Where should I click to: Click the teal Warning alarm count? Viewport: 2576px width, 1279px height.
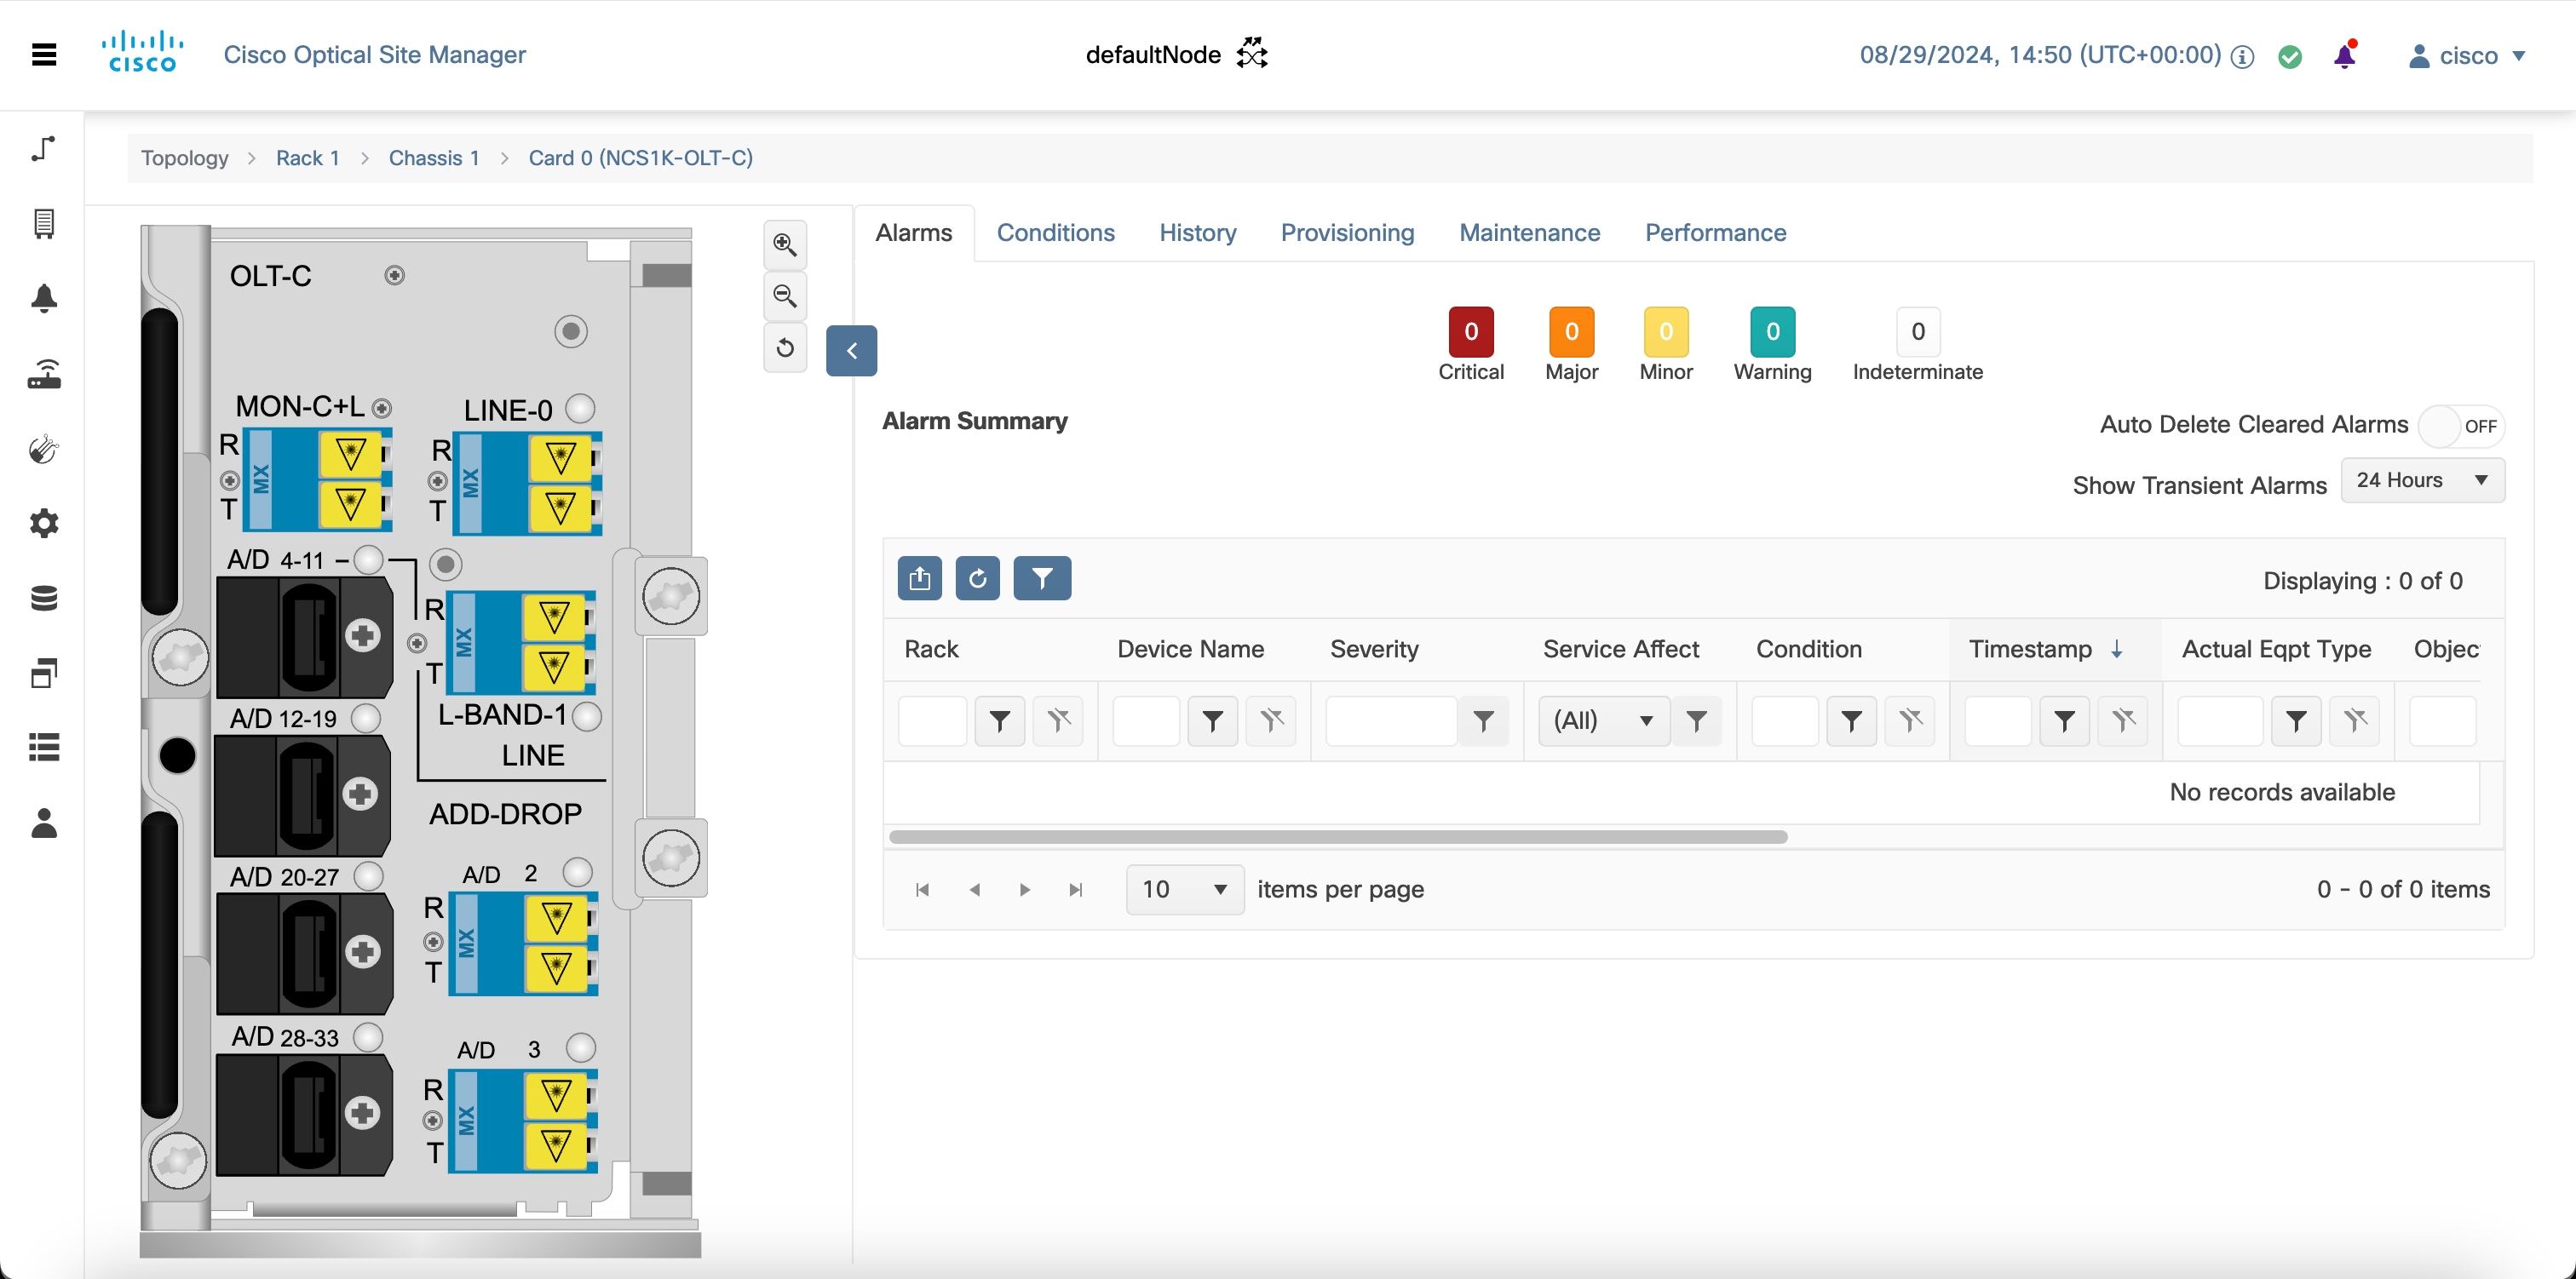[x=1773, y=332]
